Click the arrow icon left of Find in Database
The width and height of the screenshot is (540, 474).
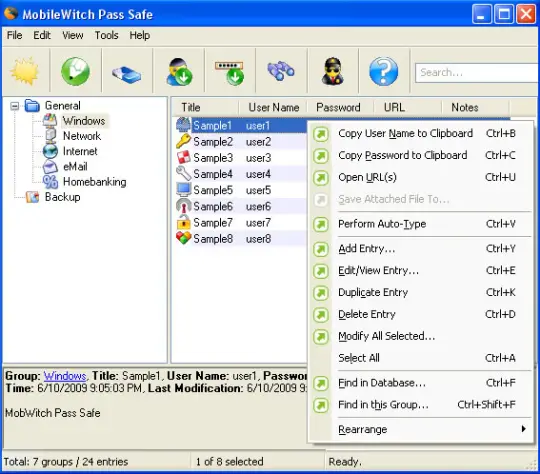(321, 383)
